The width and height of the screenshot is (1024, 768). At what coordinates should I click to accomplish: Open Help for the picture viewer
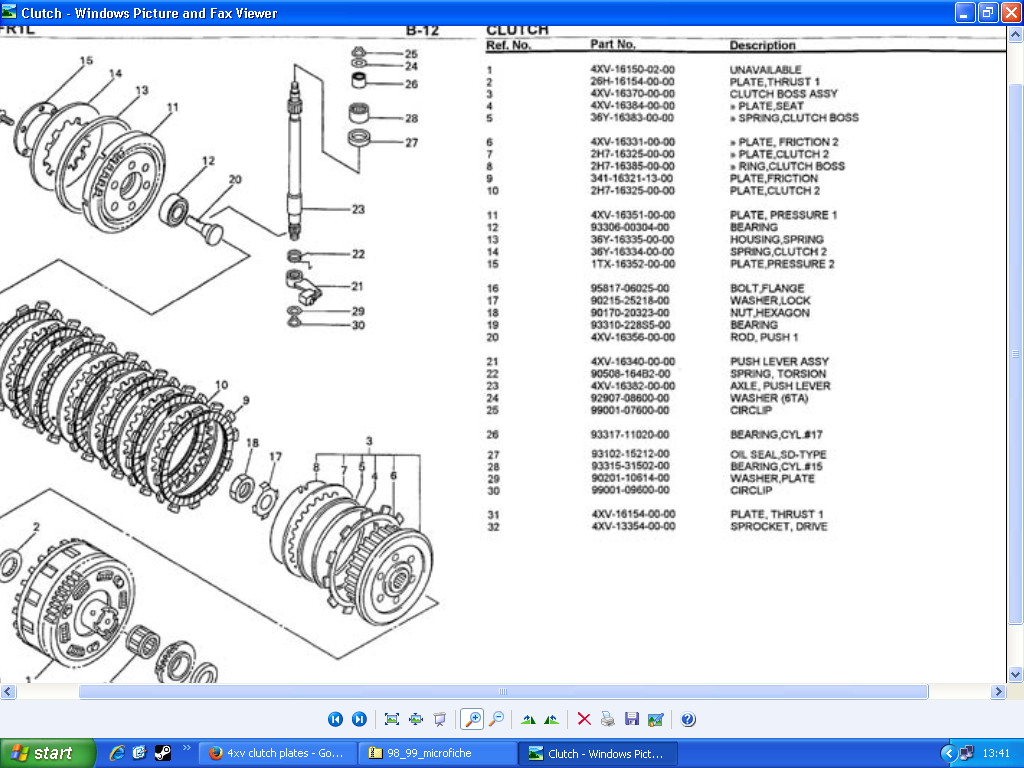tap(688, 719)
